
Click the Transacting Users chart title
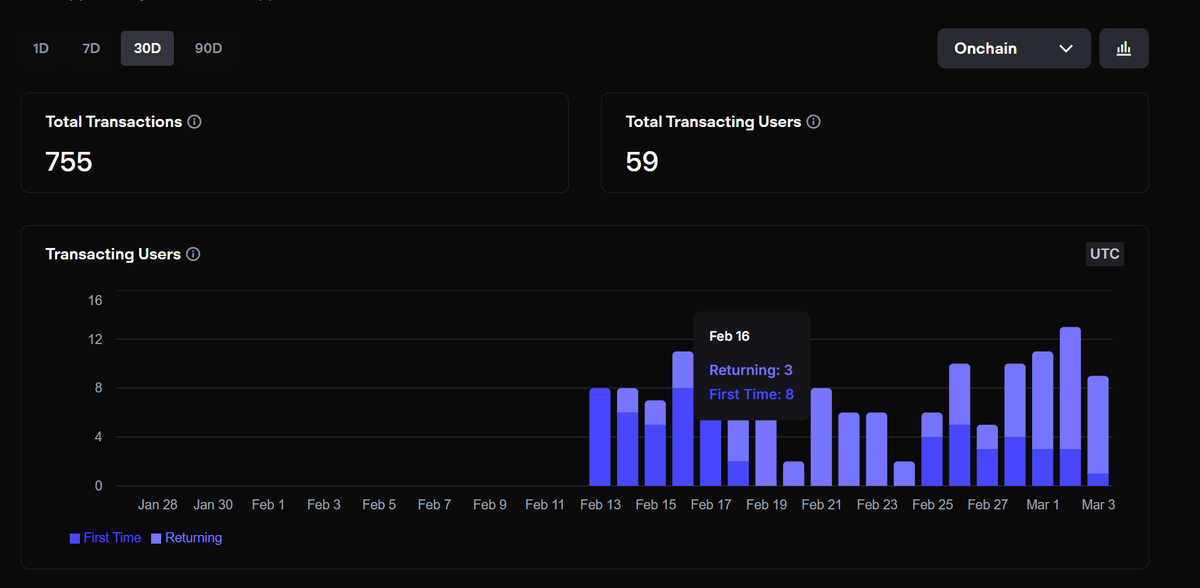pyautogui.click(x=113, y=254)
